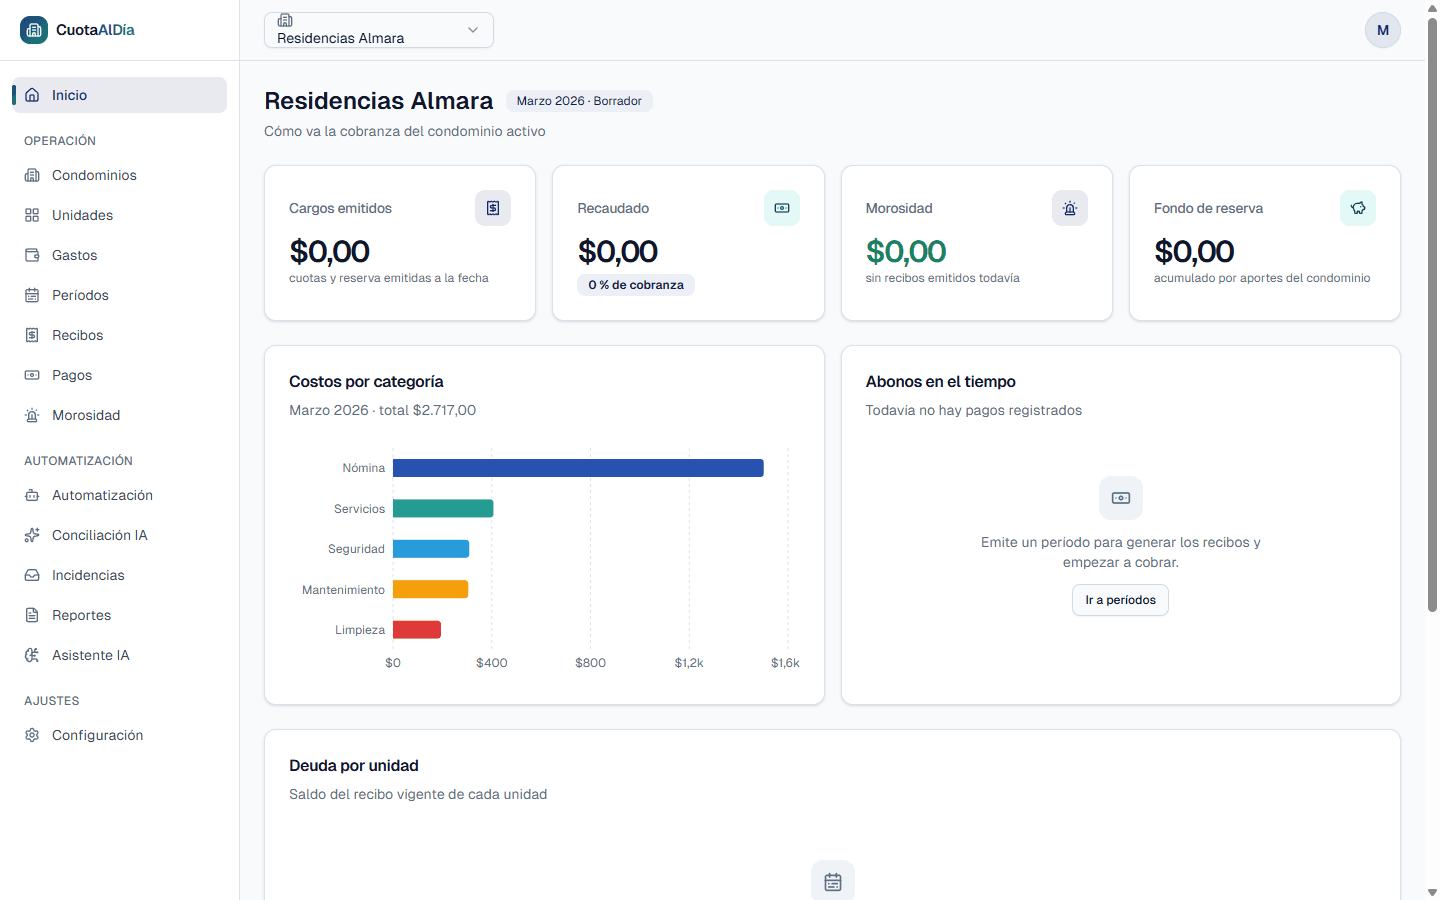Click the page vertical scrollbar
The width and height of the screenshot is (1440, 900).
click(1432, 314)
